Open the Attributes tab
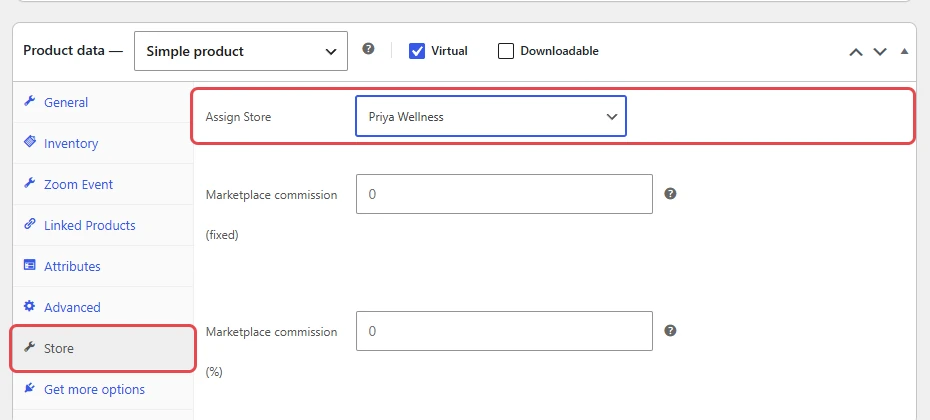Image resolution: width=930 pixels, height=420 pixels. coord(103,266)
